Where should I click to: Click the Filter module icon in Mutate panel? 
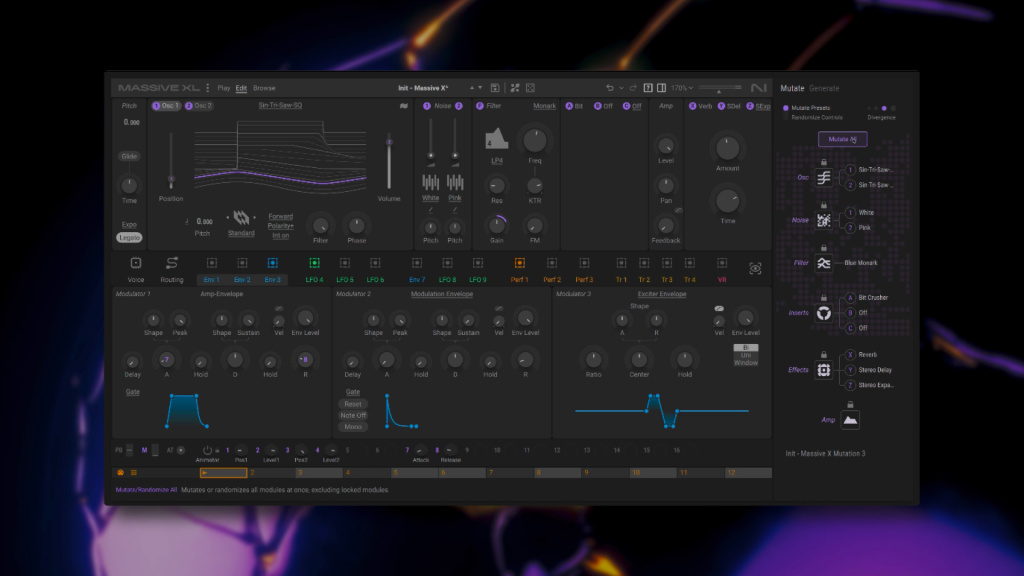click(824, 263)
